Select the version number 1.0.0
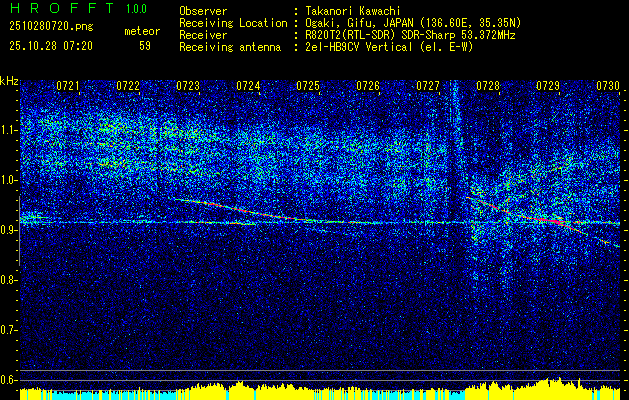The width and height of the screenshot is (629, 400). point(136,9)
